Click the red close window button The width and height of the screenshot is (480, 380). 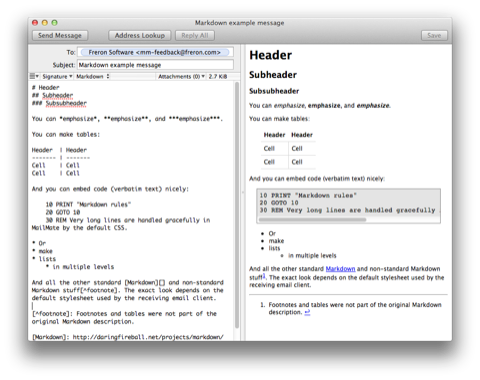pos(35,23)
